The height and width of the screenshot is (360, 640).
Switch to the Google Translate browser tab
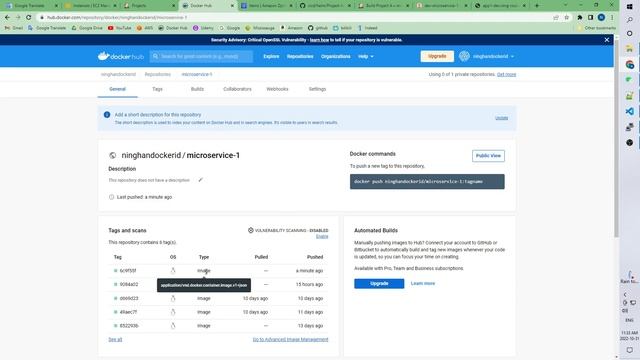coord(31,6)
